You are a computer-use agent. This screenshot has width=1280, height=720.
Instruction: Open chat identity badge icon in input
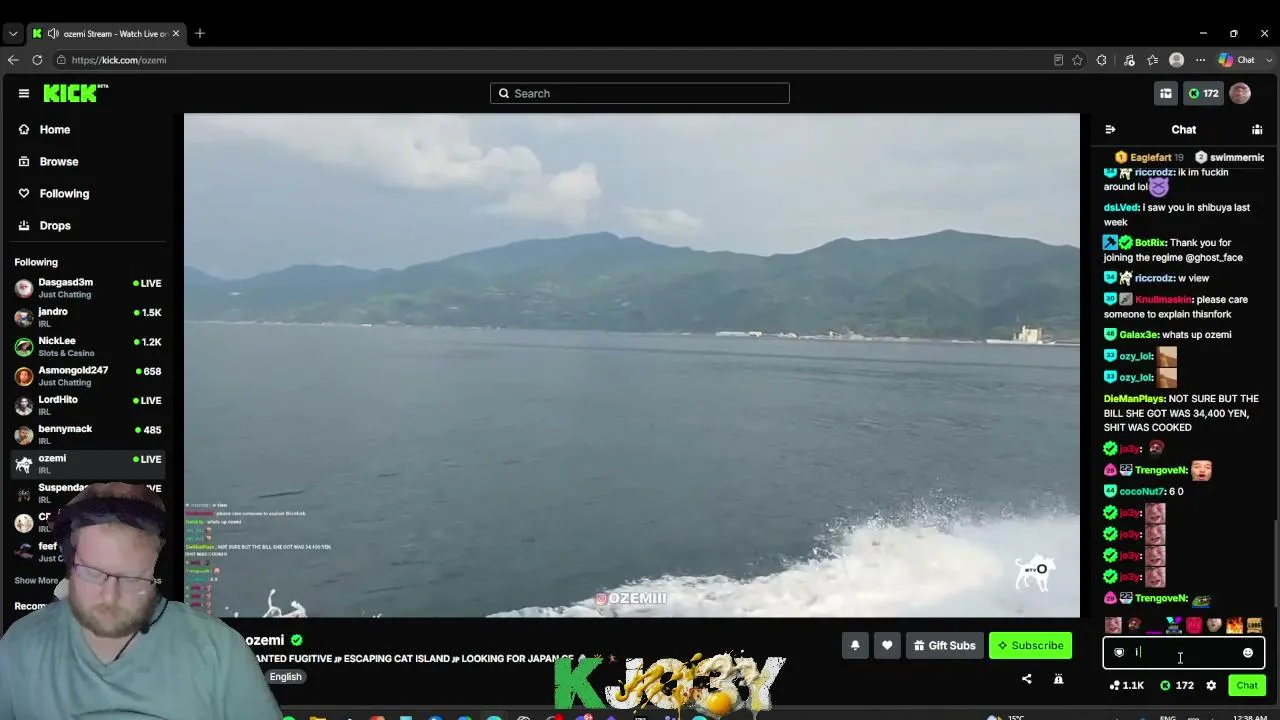(1119, 653)
